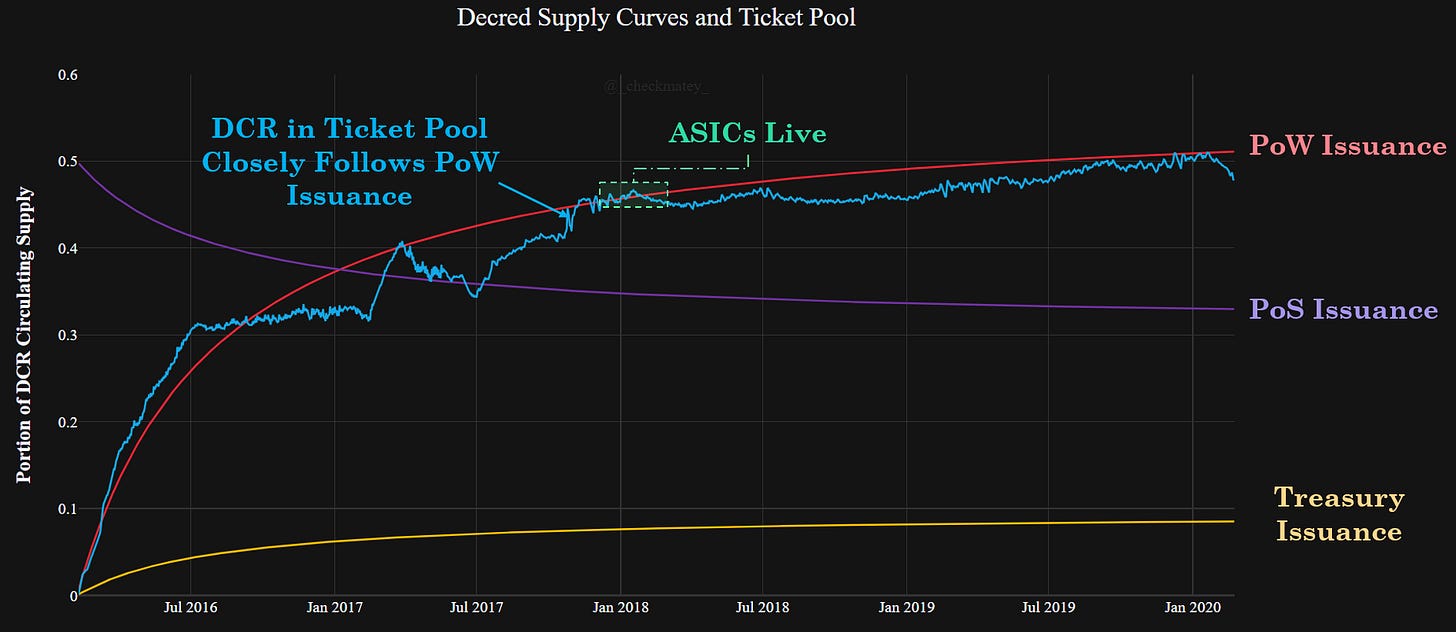
Task: Click the Jan 2019 x-axis tick label
Action: pos(906,607)
